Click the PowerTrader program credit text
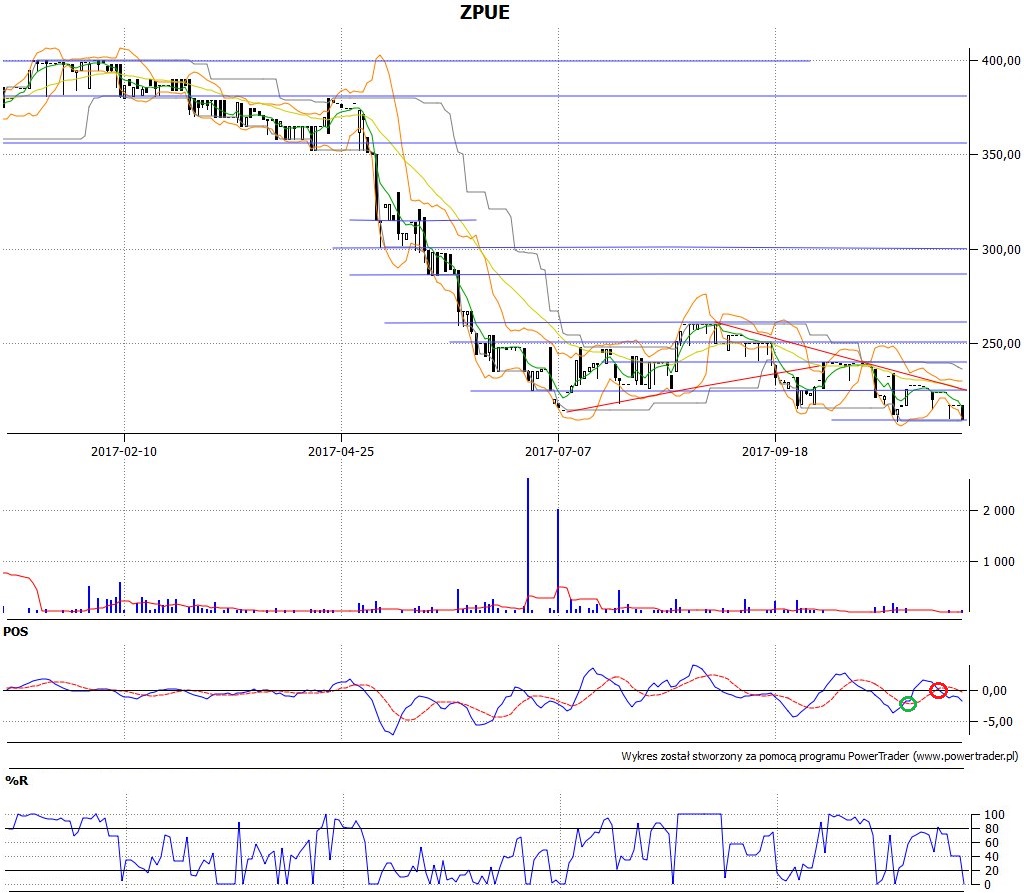The height and width of the screenshot is (893, 1024). point(820,756)
